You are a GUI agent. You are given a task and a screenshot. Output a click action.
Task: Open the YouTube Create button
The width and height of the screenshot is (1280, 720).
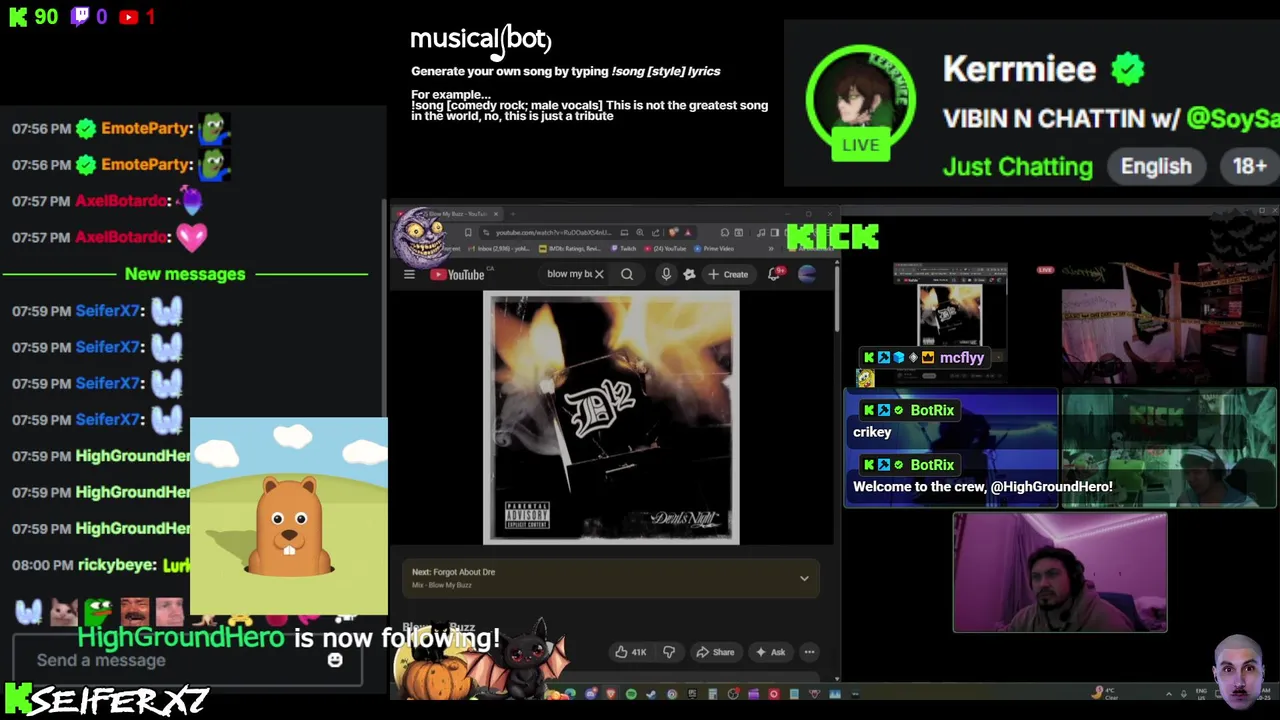click(x=728, y=274)
